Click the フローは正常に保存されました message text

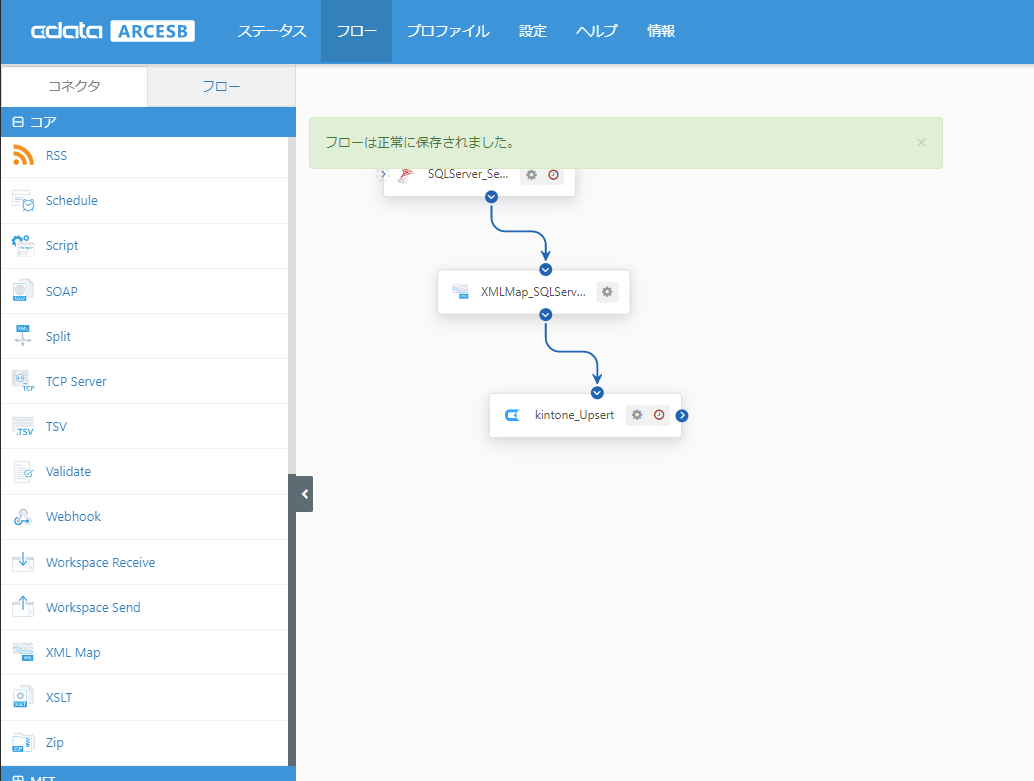420,142
